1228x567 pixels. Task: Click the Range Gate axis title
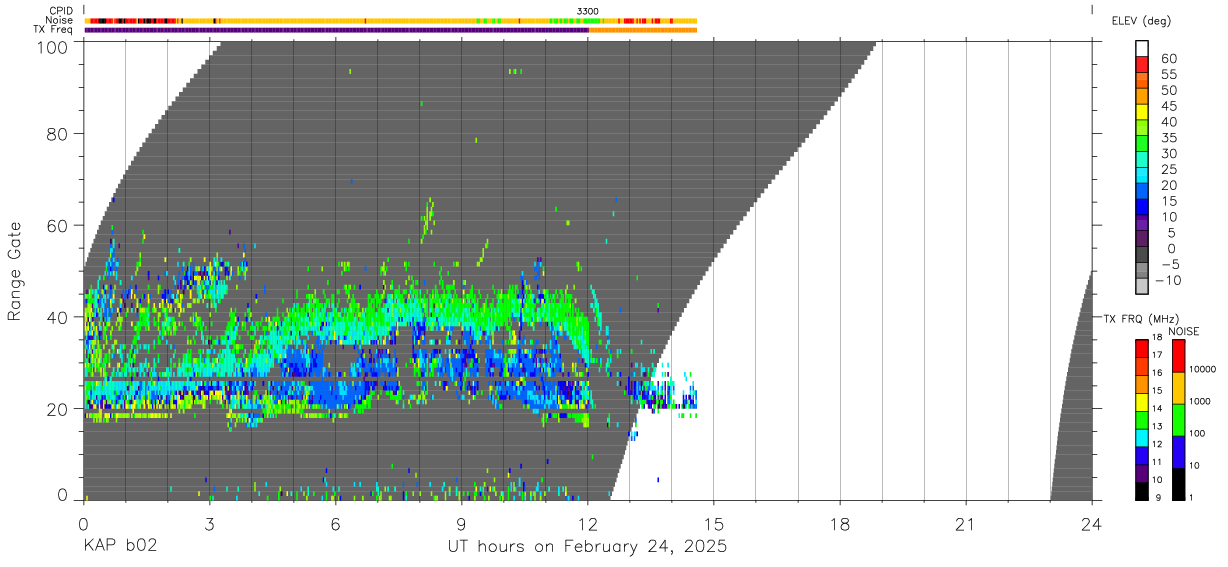pyautogui.click(x=15, y=271)
